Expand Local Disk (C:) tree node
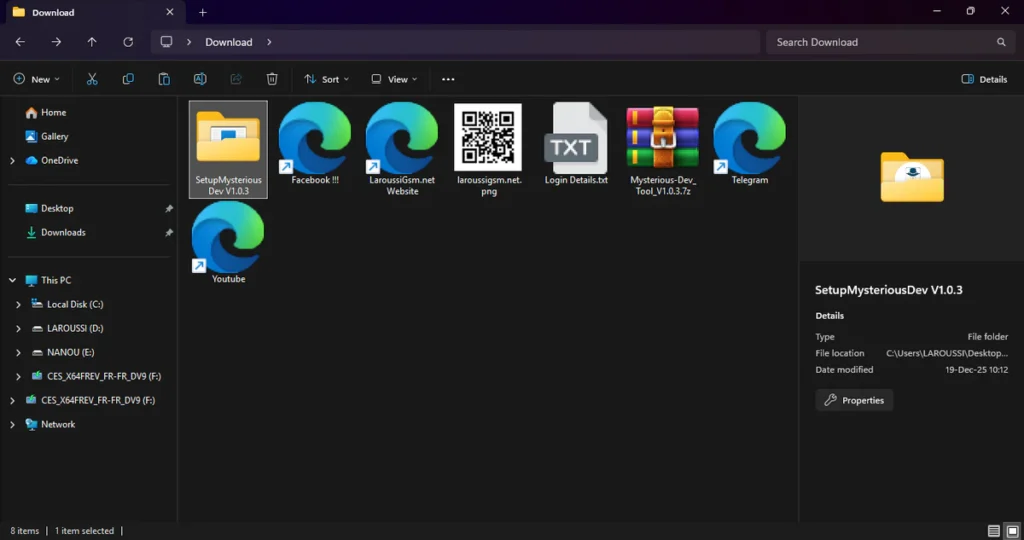1024x540 pixels. point(19,304)
